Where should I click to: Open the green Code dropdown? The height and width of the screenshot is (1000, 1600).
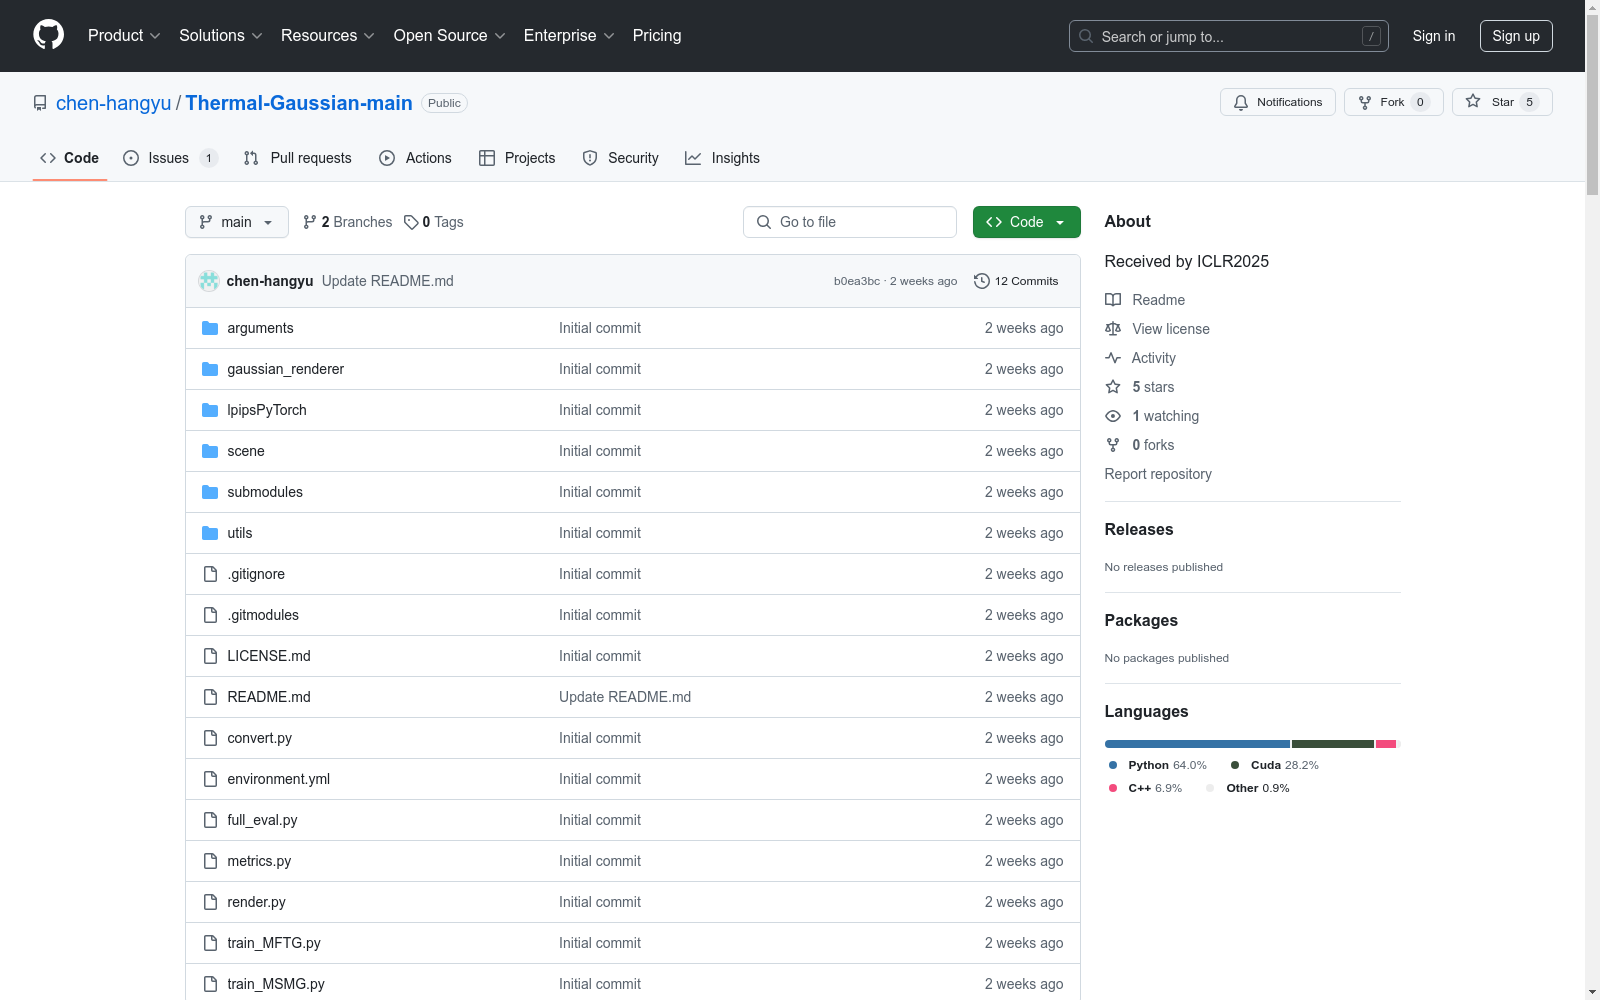1026,222
